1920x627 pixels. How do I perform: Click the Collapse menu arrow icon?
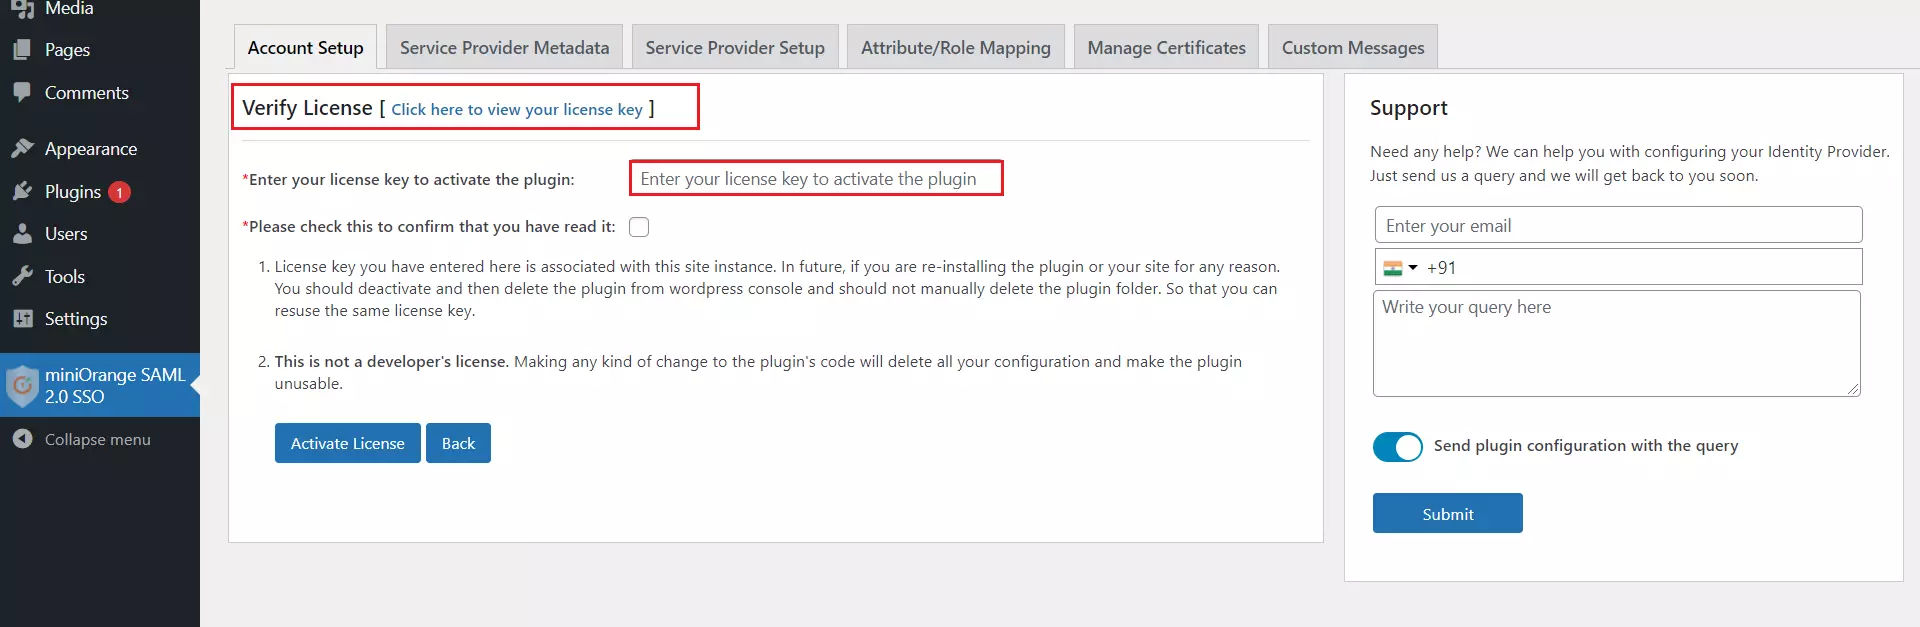22,439
